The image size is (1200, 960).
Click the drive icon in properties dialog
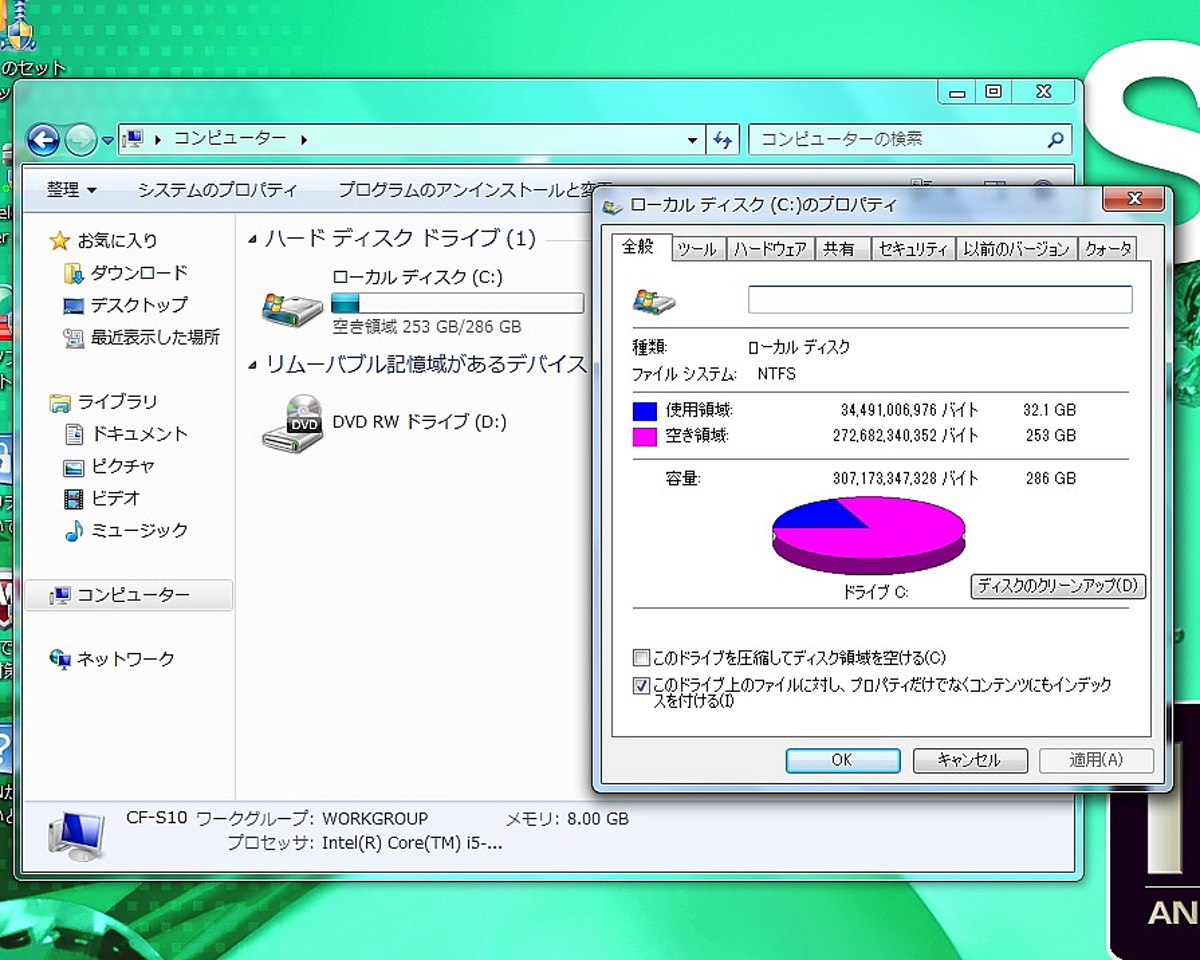pyautogui.click(x=654, y=301)
